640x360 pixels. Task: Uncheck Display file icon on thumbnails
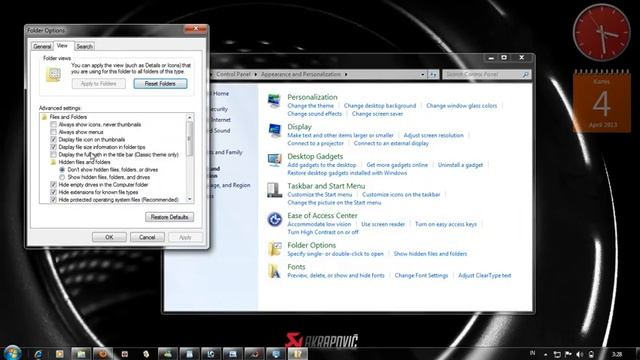53,140
